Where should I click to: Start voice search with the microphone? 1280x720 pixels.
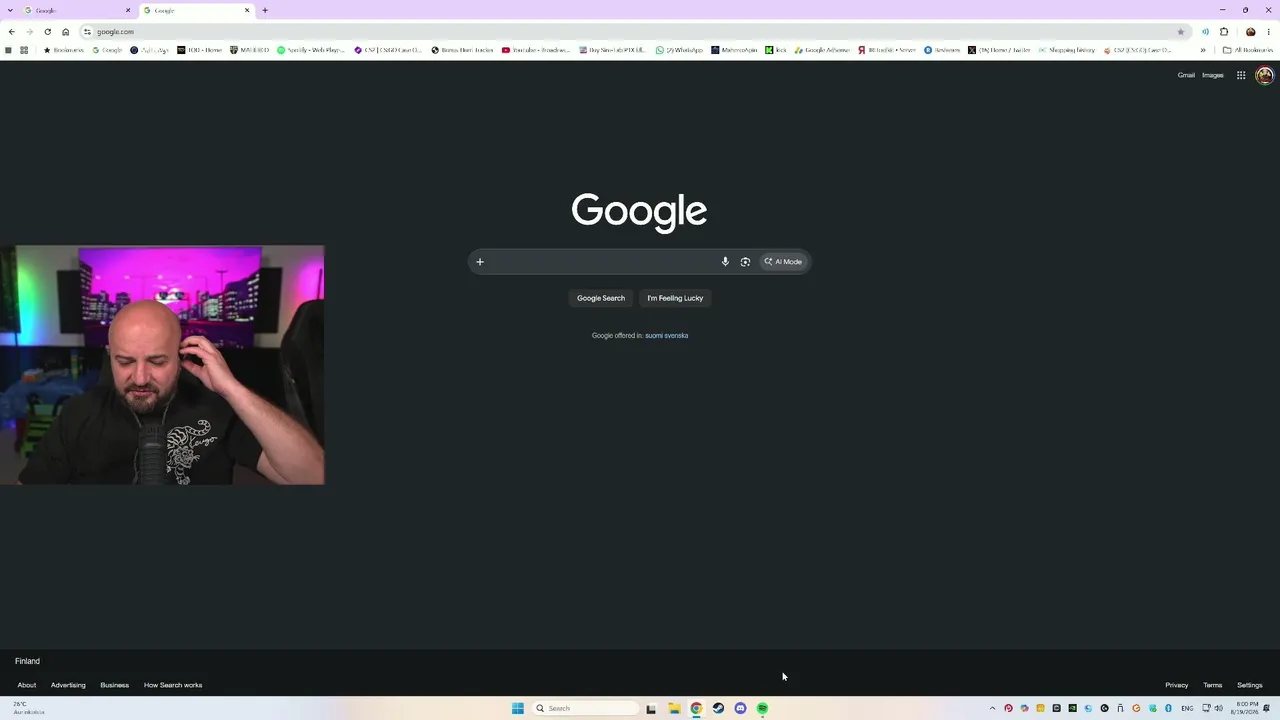(x=725, y=262)
